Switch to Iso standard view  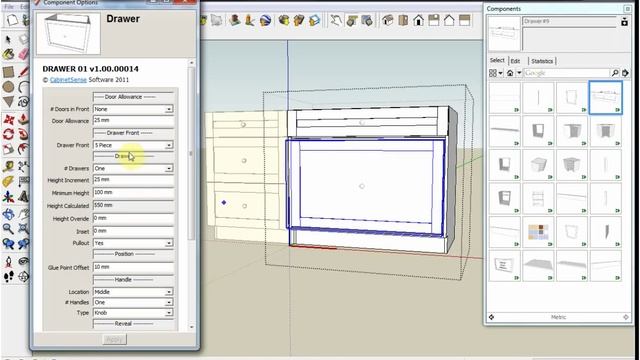387,20
